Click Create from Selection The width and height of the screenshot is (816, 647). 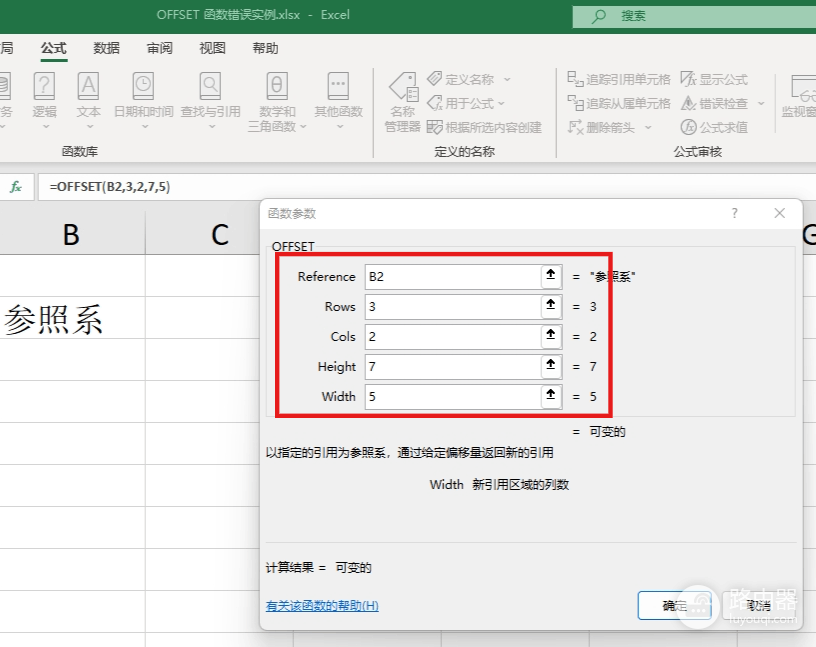[484, 127]
